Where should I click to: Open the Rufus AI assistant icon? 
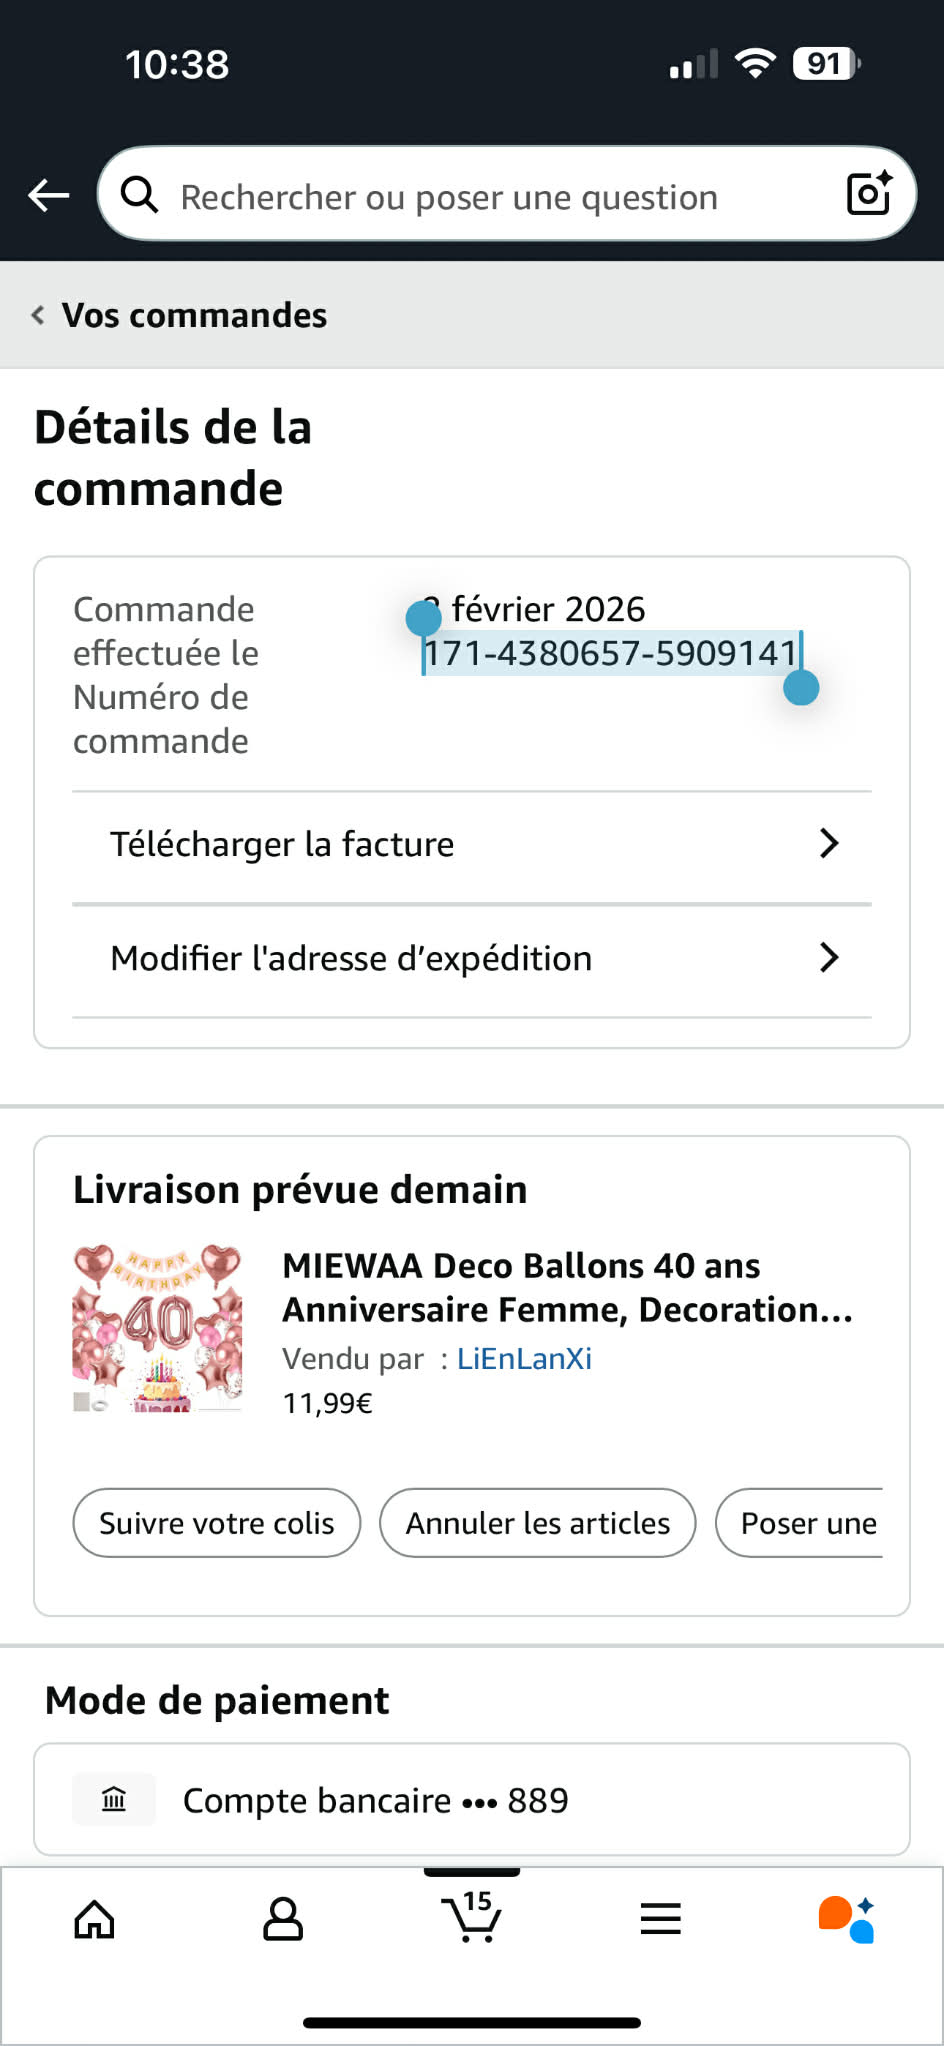[x=846, y=1919]
